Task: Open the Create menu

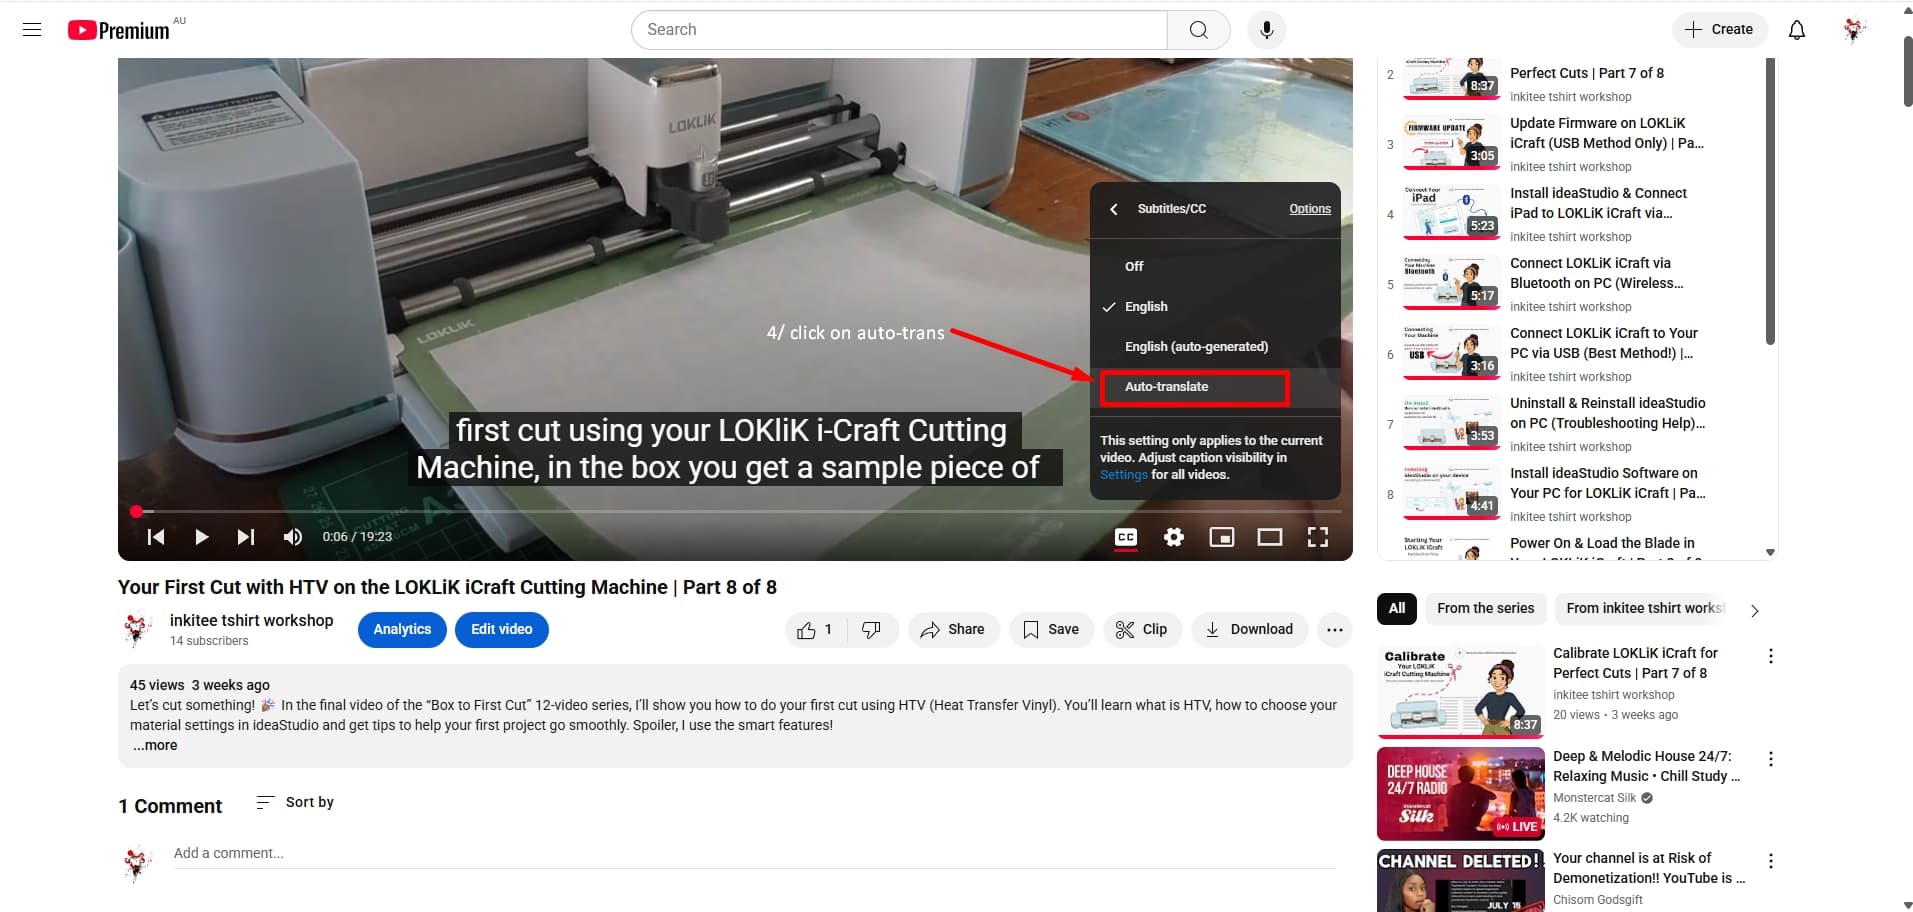Action: [x=1719, y=30]
